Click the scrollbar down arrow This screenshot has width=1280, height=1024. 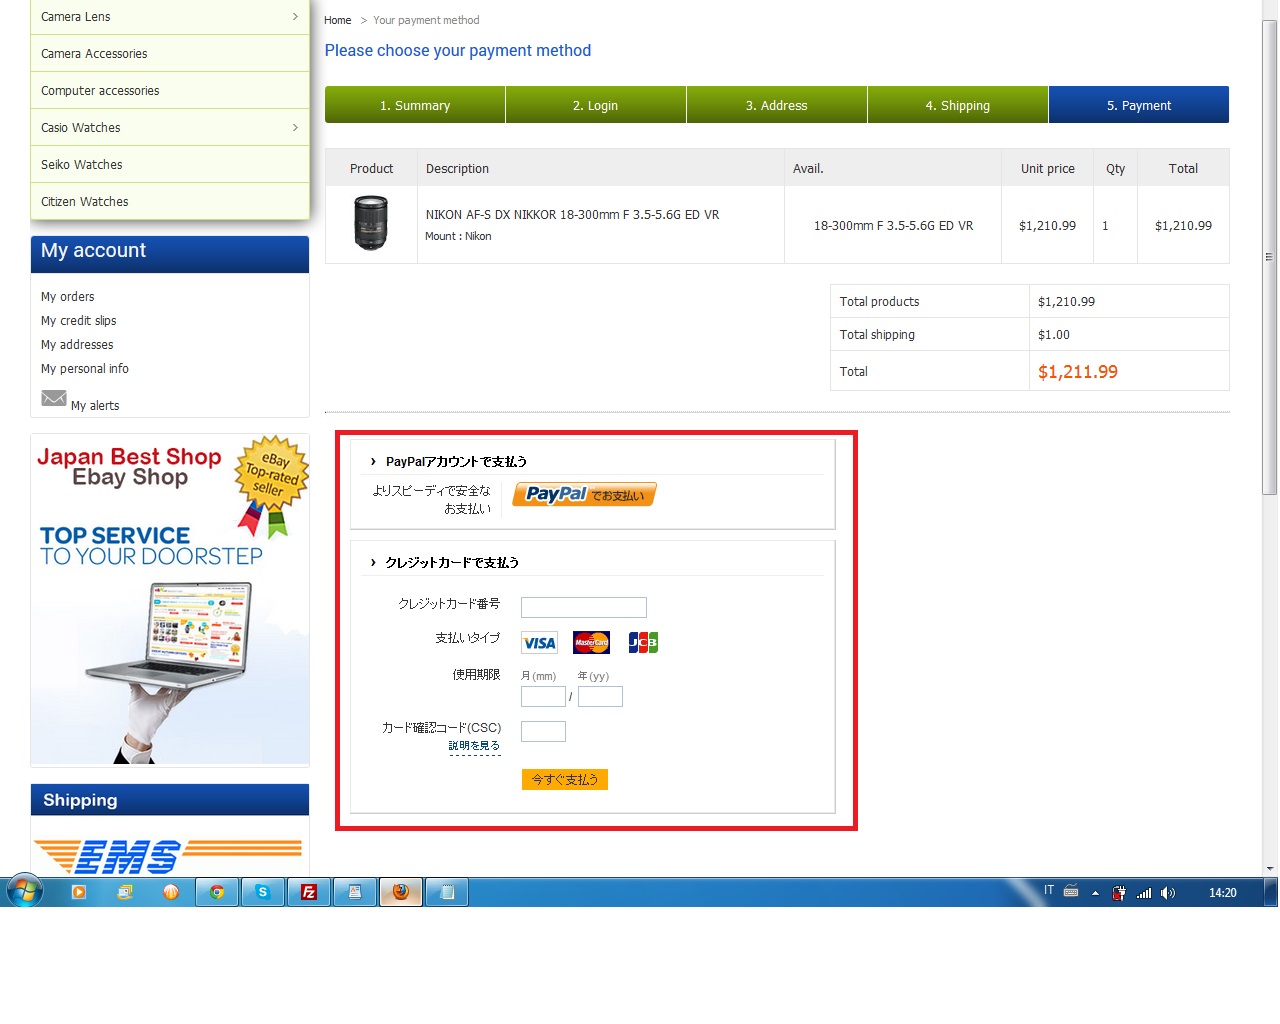coord(1270,869)
